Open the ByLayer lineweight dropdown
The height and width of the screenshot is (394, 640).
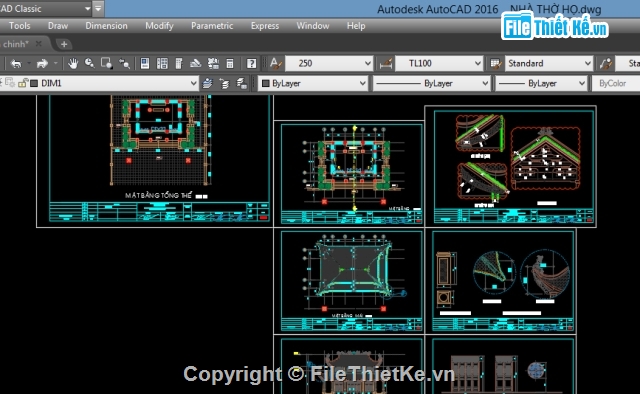[582, 83]
